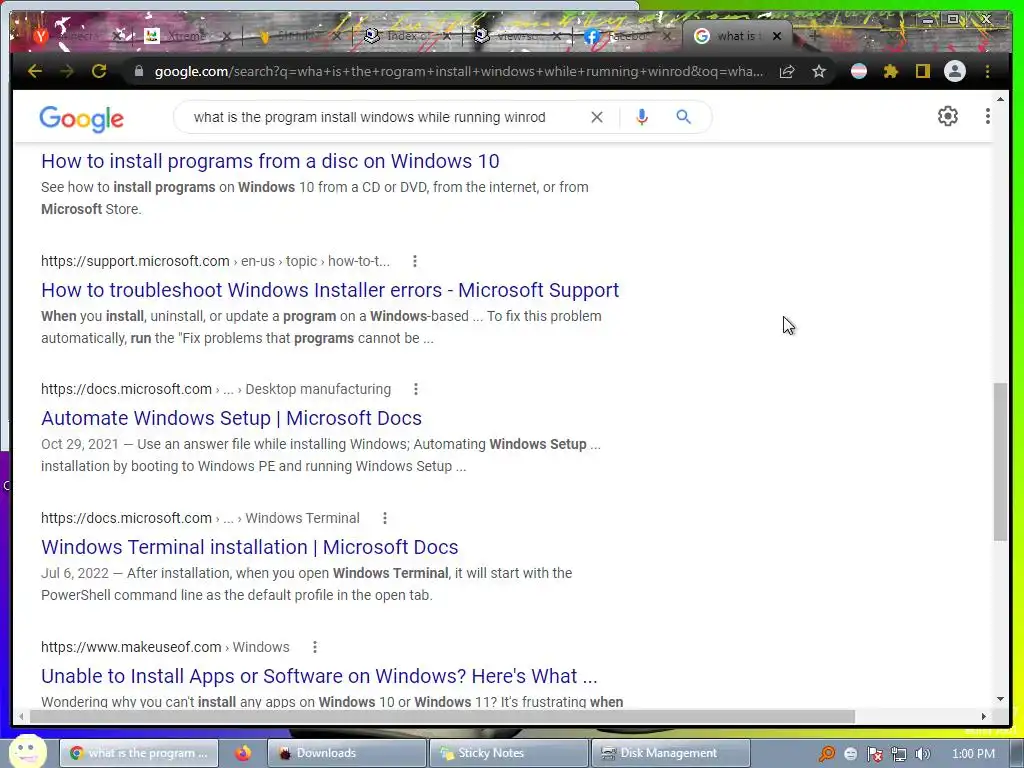This screenshot has height=768, width=1024.
Task: Open the Extensions puzzle piece icon
Action: tap(891, 71)
